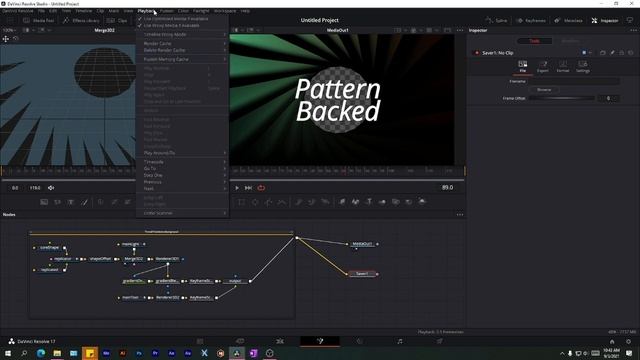Switch to the Fairlight page icon

[400, 341]
